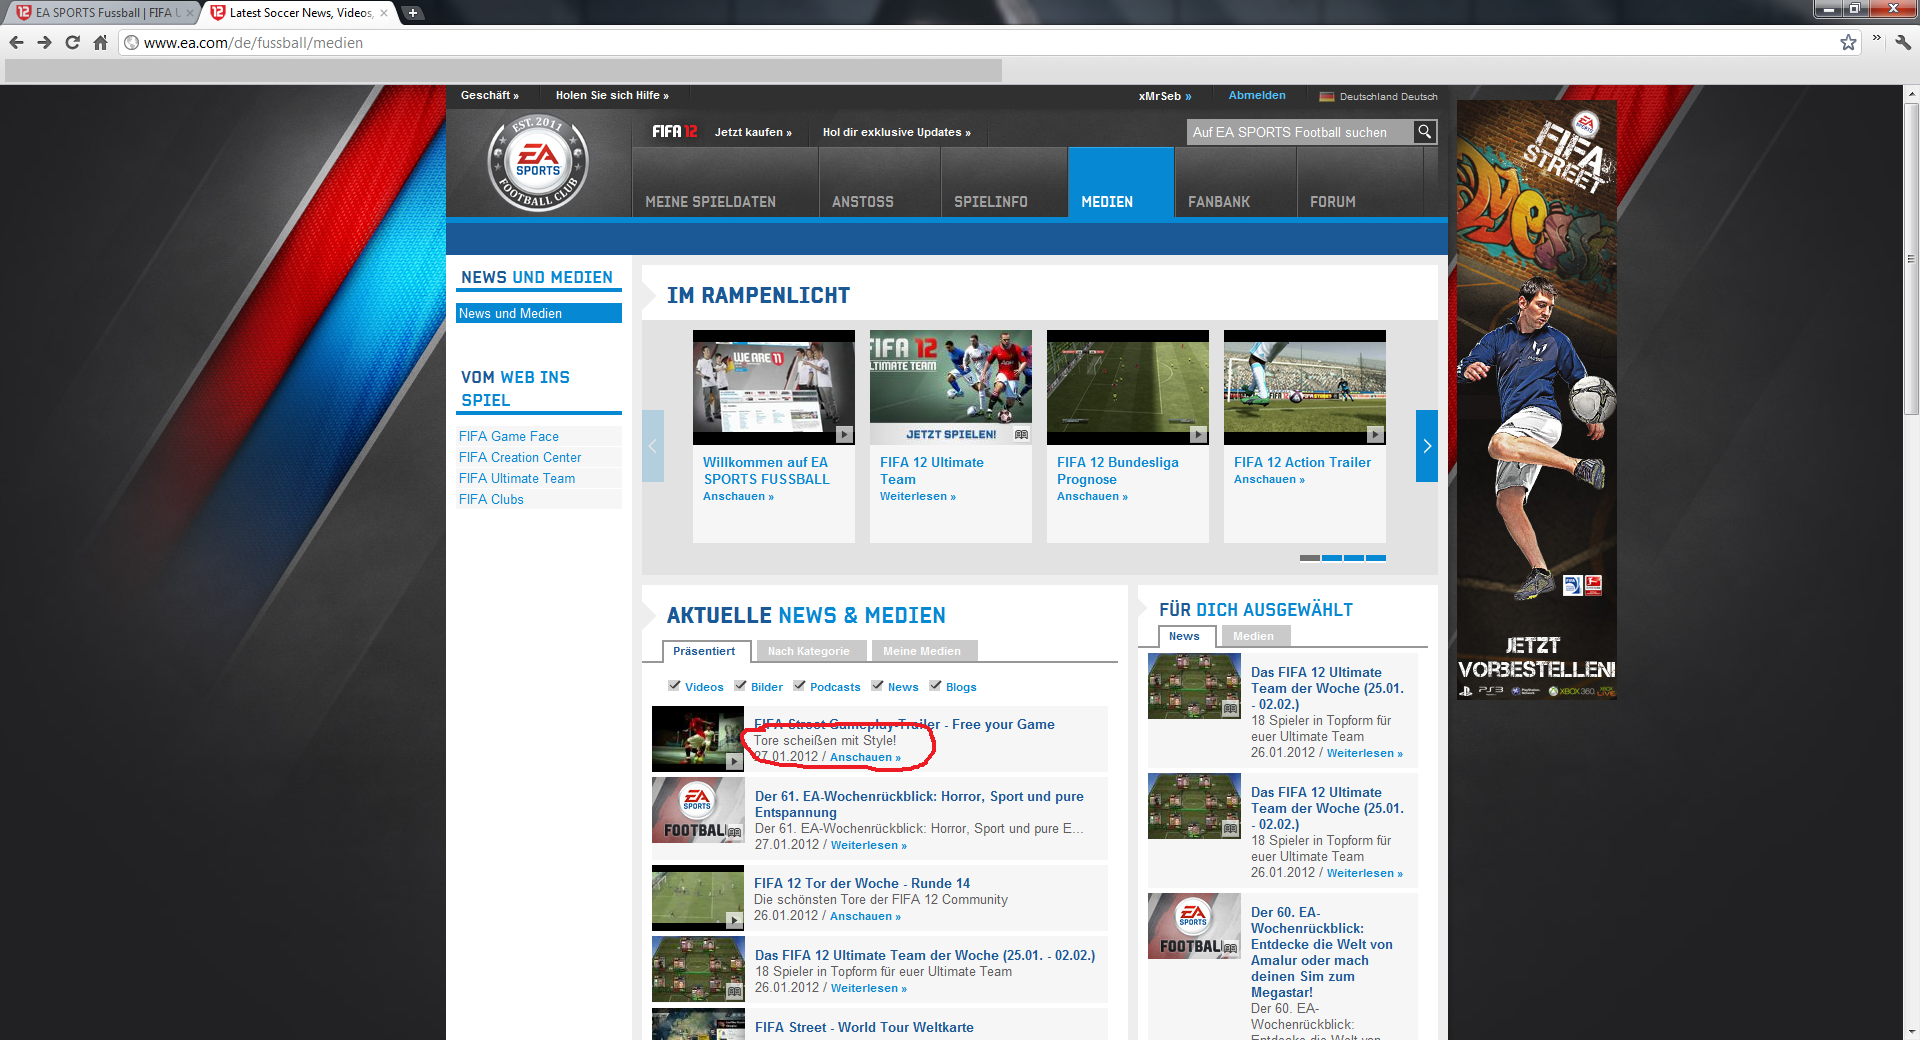1920x1040 pixels.
Task: Click the page vertical scrollbar thumb
Action: pos(1912,260)
